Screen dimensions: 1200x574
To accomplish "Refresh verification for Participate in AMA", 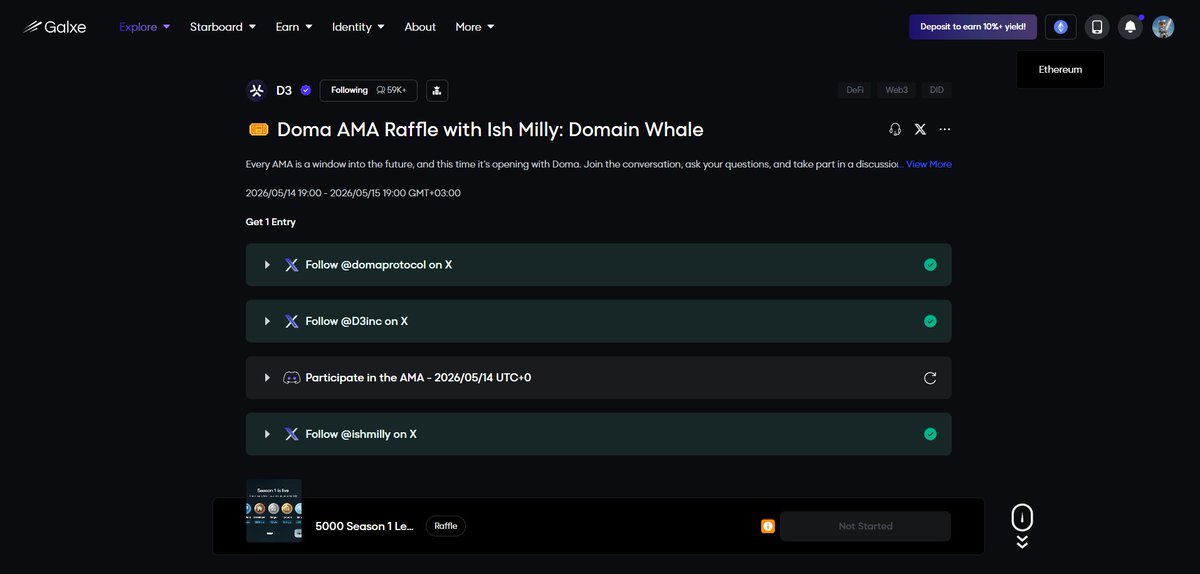I will click(930, 378).
